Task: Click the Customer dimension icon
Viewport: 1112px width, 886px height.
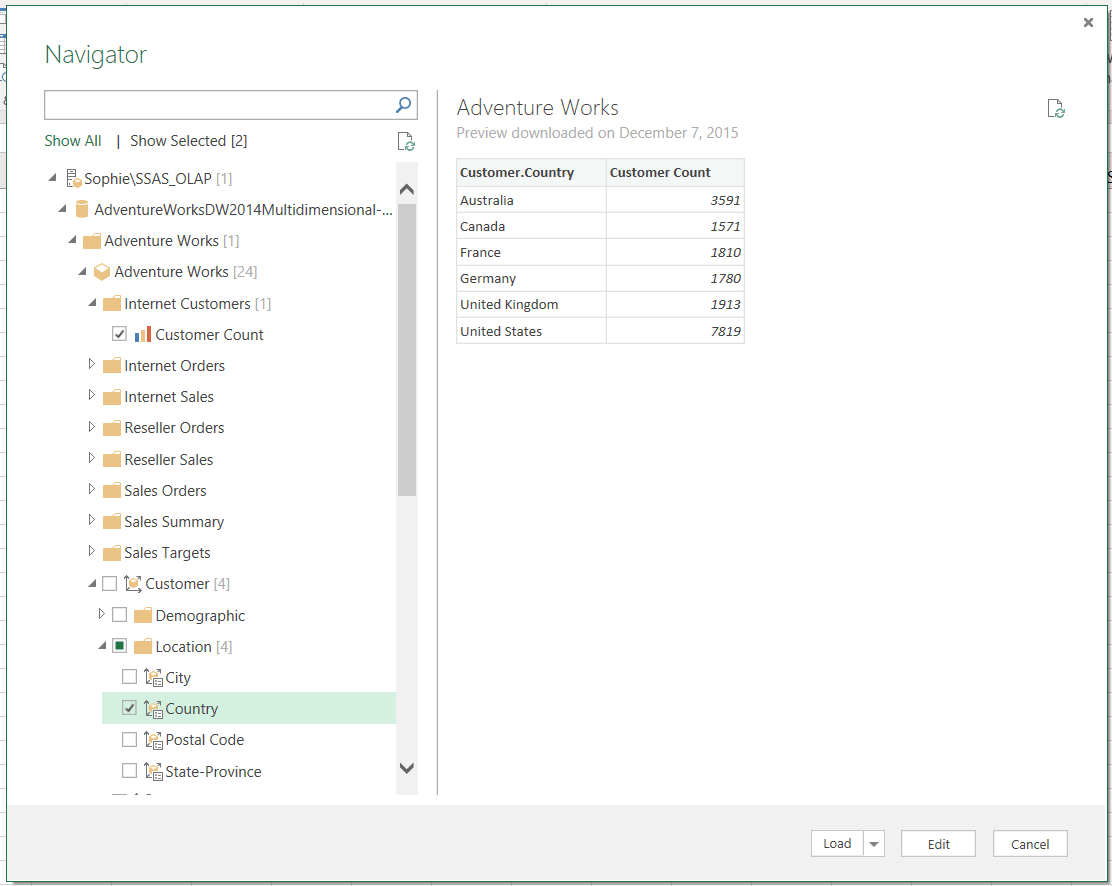Action: tap(132, 584)
